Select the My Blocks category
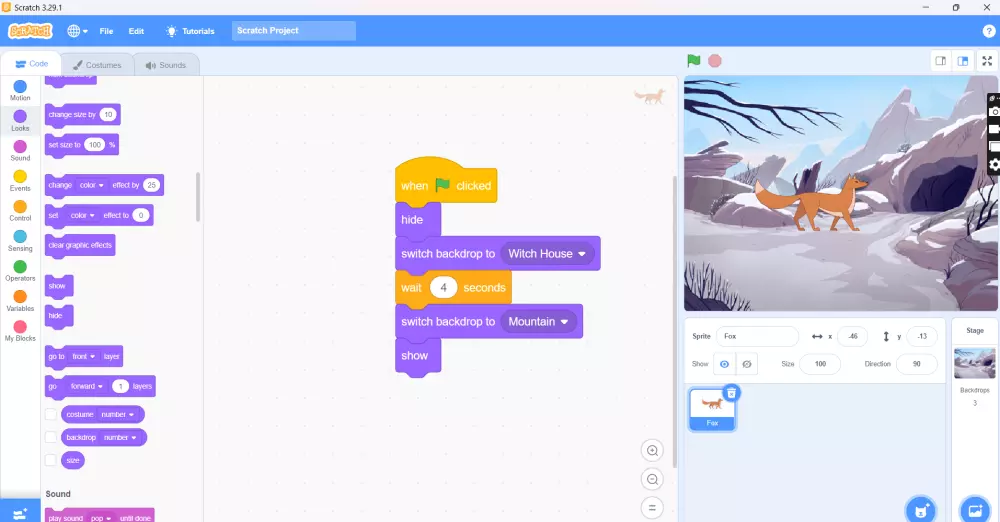 pyautogui.click(x=20, y=331)
